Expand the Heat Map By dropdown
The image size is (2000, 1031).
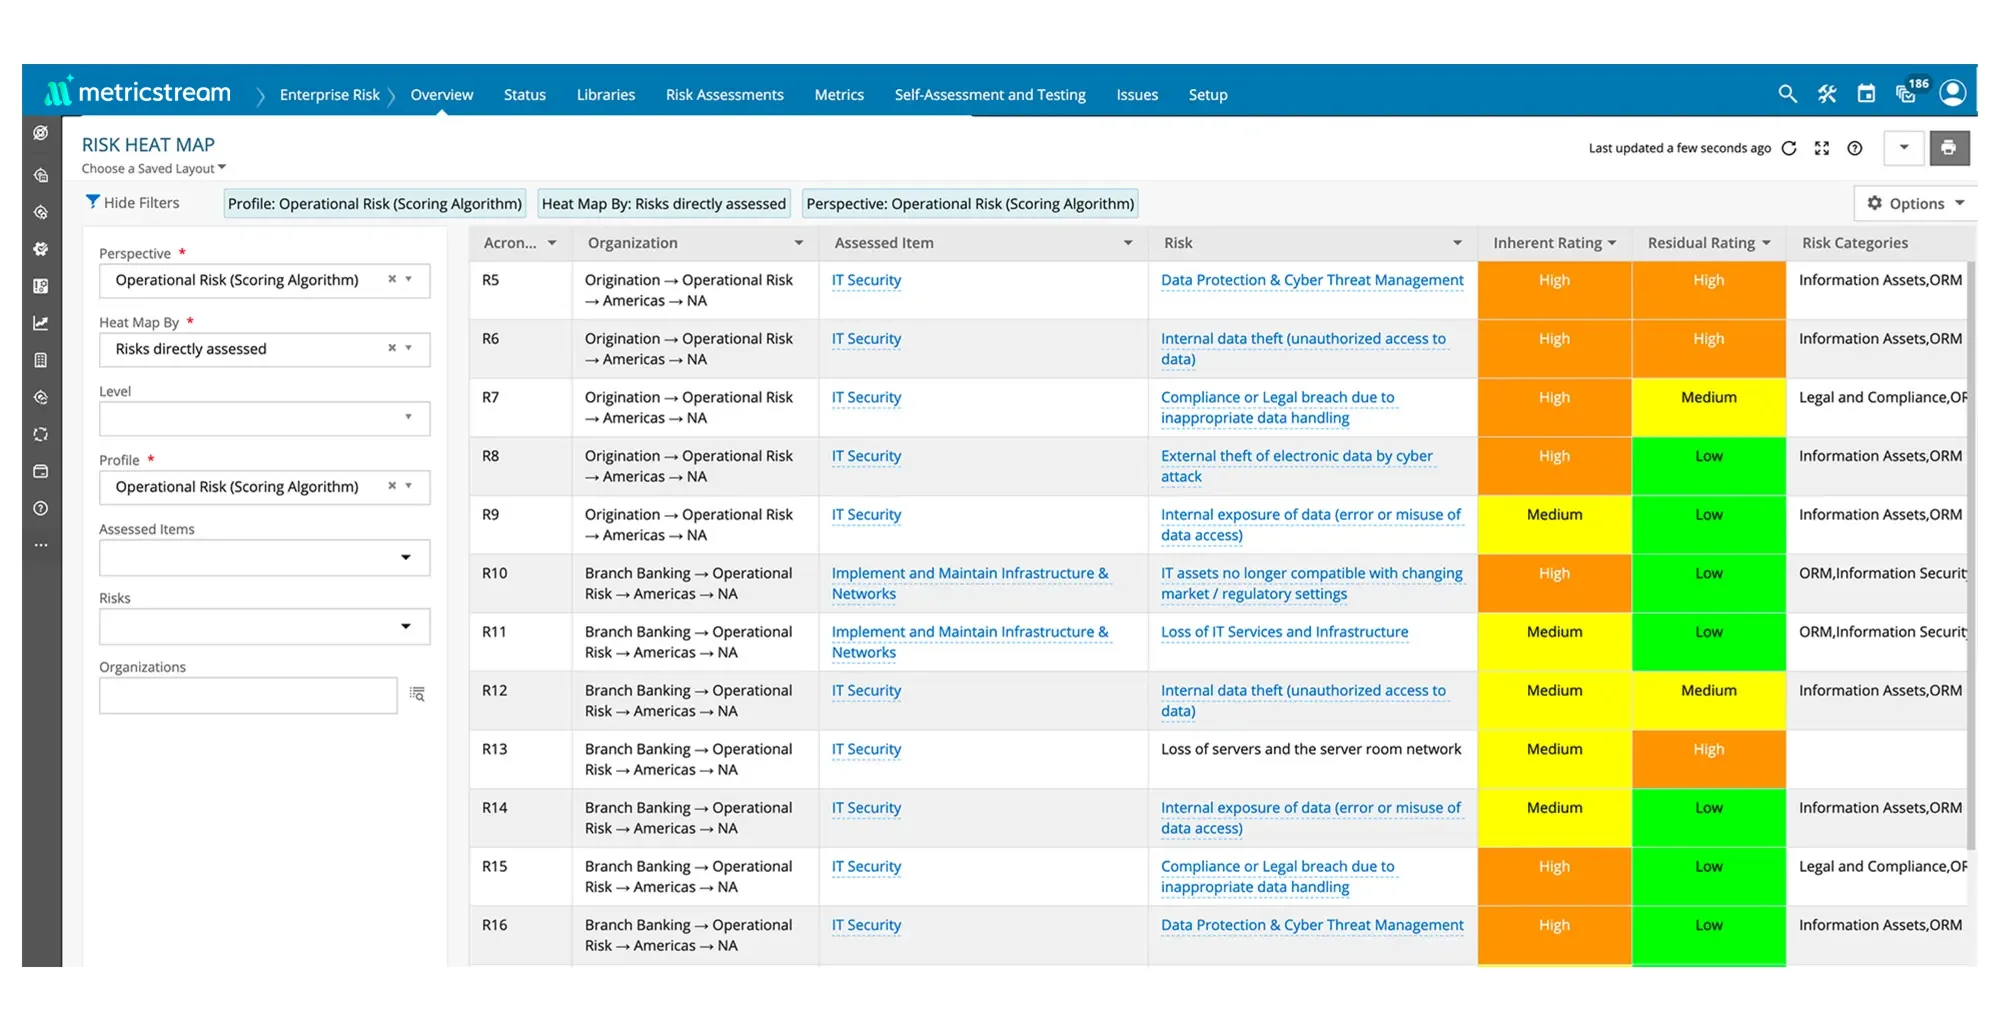409,348
